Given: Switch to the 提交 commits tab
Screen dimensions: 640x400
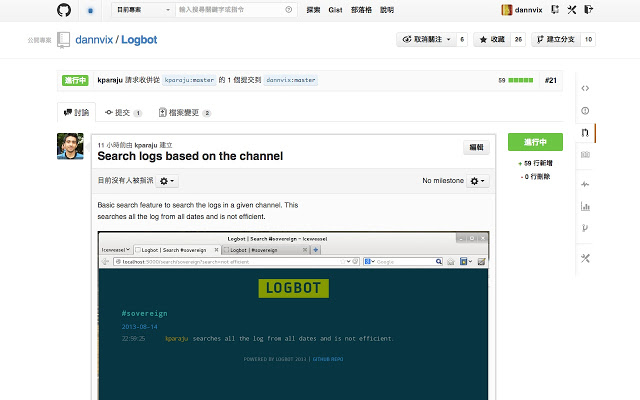Looking at the screenshot, I should [x=123, y=113].
